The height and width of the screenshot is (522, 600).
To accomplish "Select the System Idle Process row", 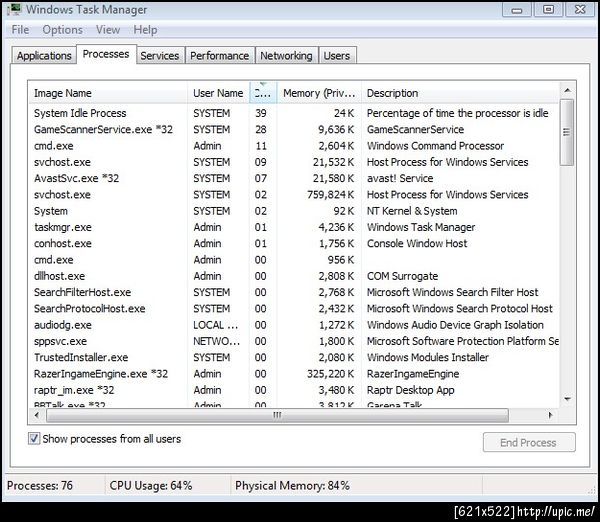I will (x=293, y=113).
